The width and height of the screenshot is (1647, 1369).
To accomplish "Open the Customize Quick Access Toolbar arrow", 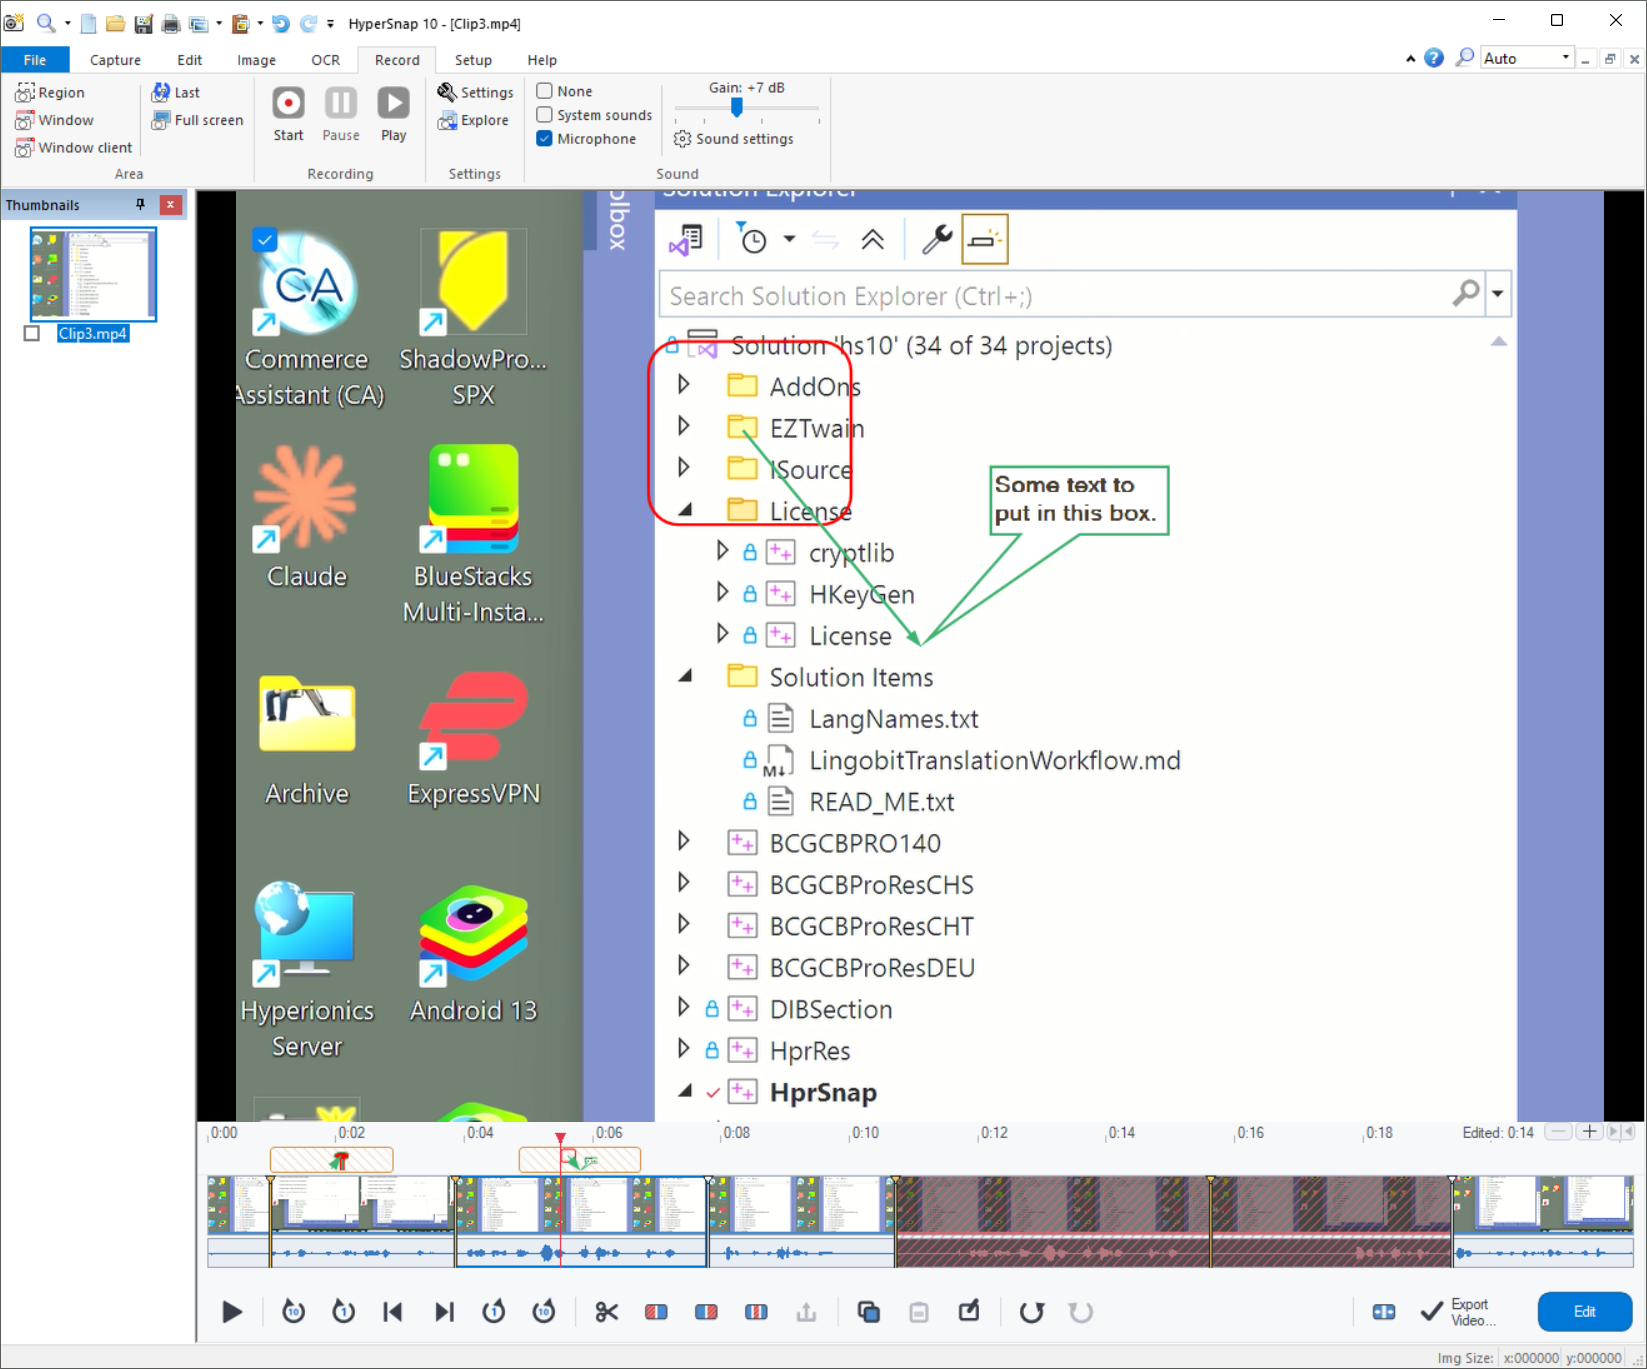I will [x=330, y=23].
